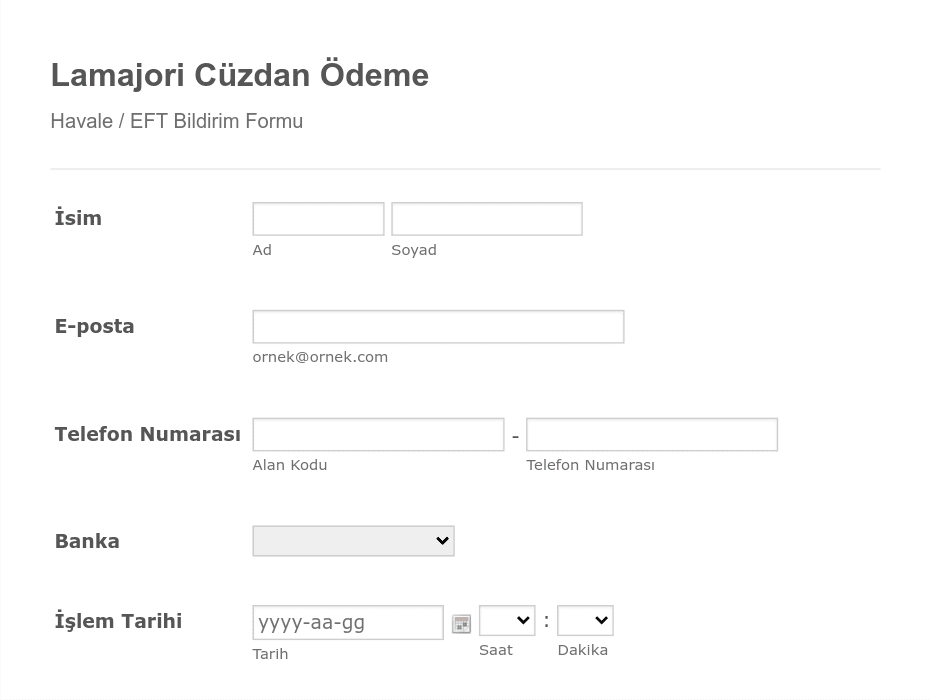
Task: Click the yyyy-aa-gg date input field
Action: pos(348,623)
